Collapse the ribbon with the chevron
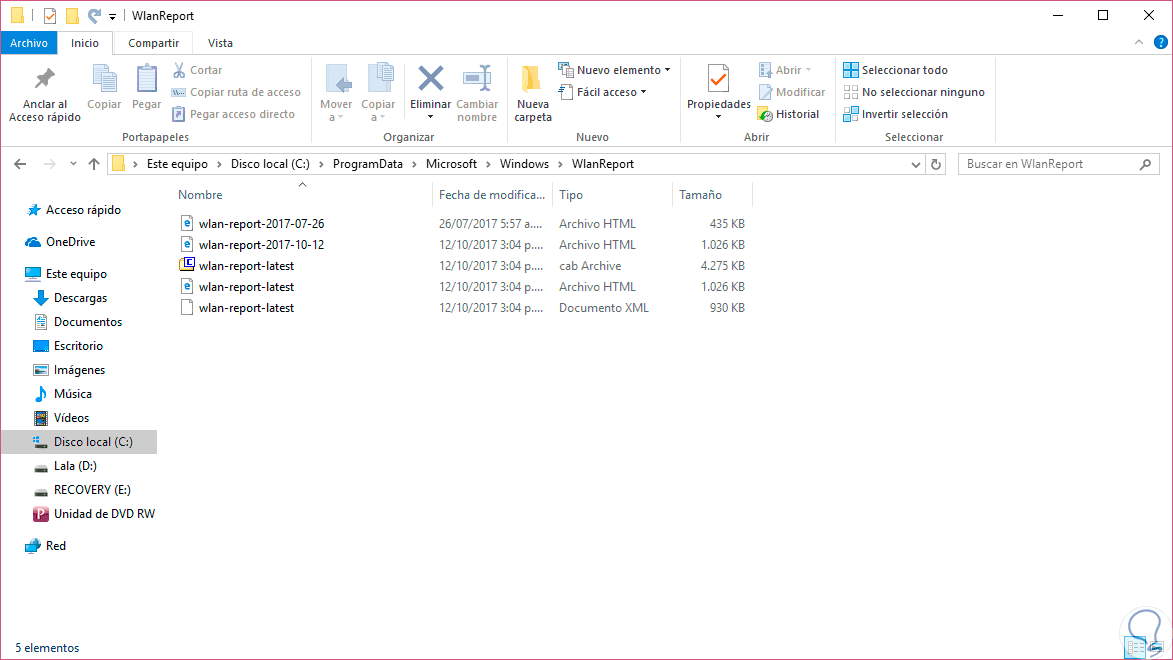 1139,43
